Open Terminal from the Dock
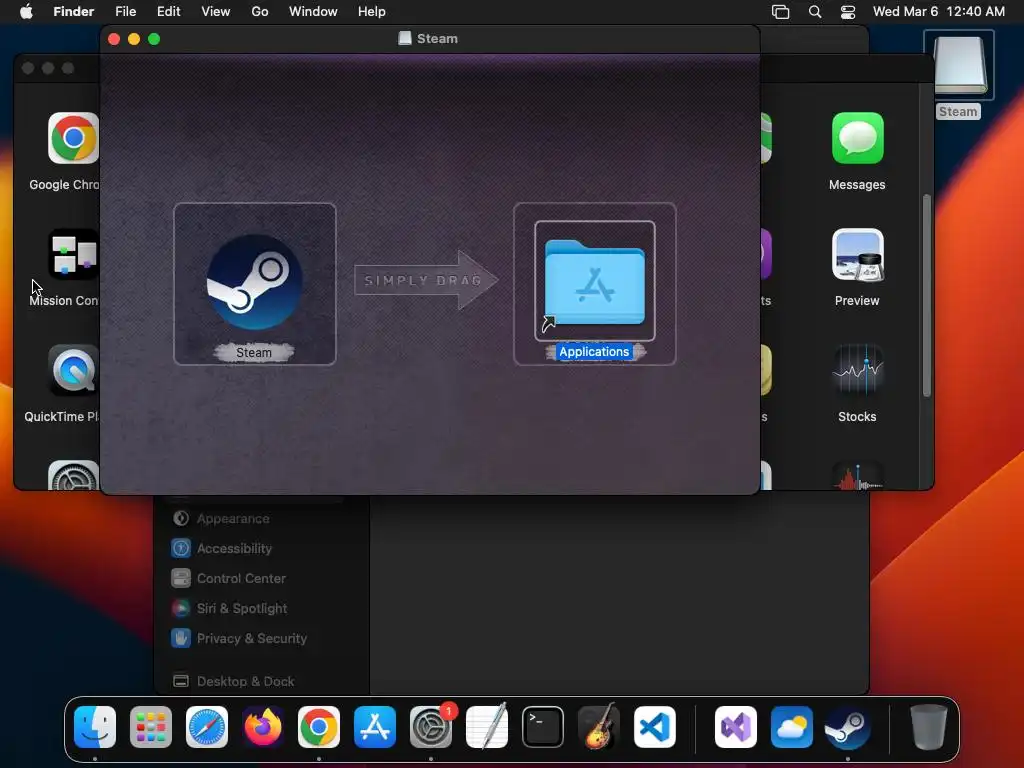 (x=543, y=727)
